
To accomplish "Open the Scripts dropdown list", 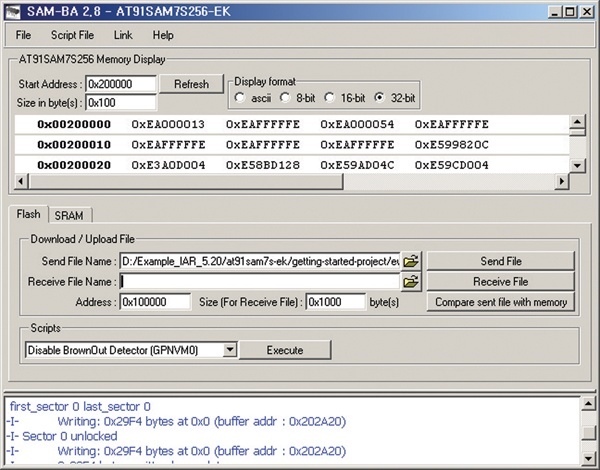I will 230,350.
